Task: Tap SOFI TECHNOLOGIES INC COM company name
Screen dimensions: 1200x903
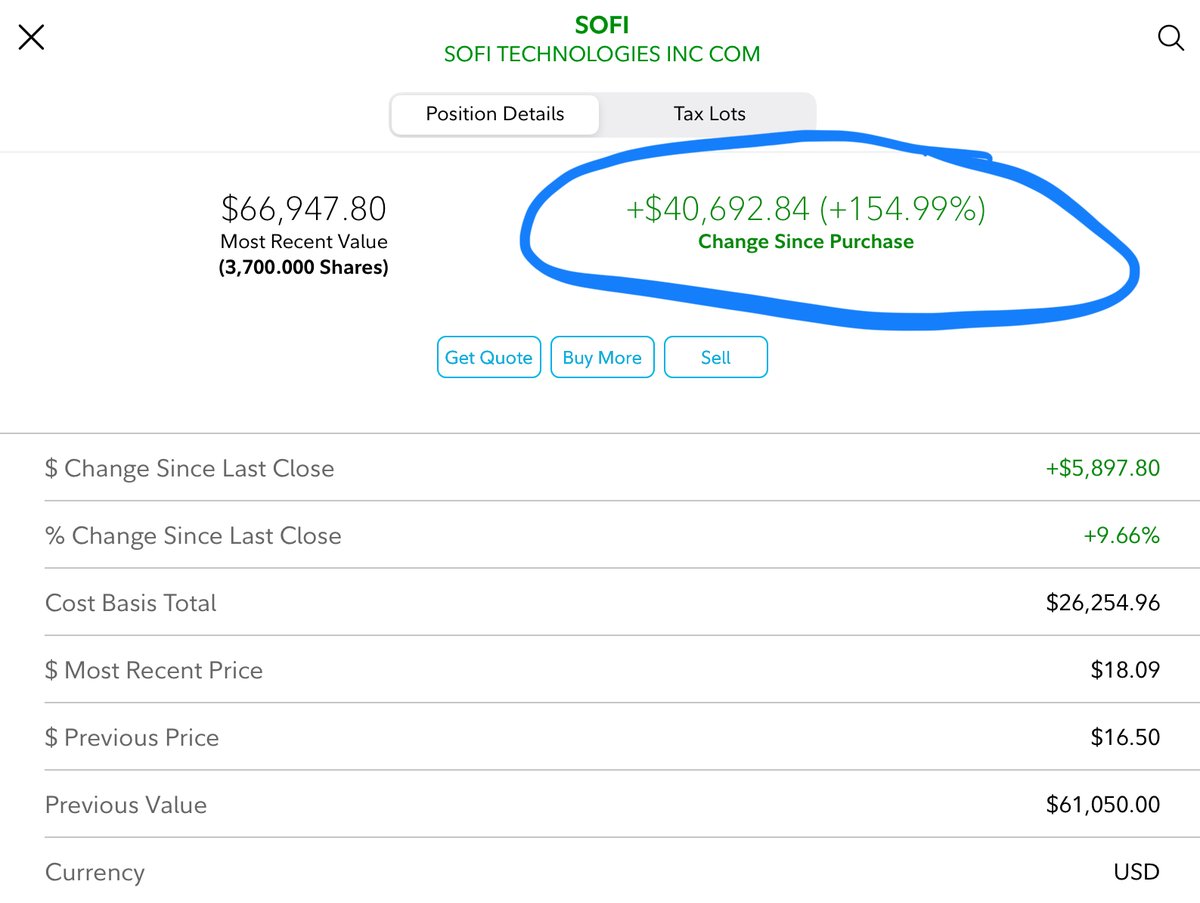Action: pyautogui.click(x=602, y=54)
